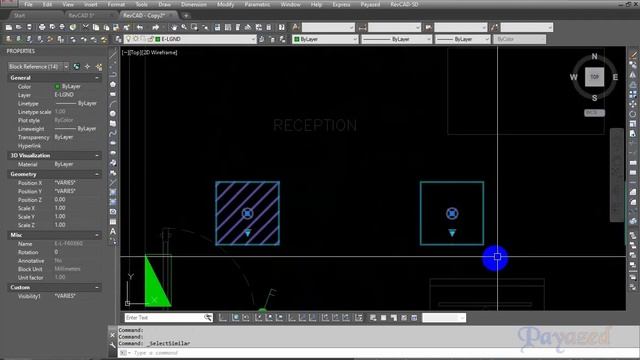Select the Circle draw tool
Image resolution: width=640 pixels, height=360 pixels.
click(x=113, y=113)
